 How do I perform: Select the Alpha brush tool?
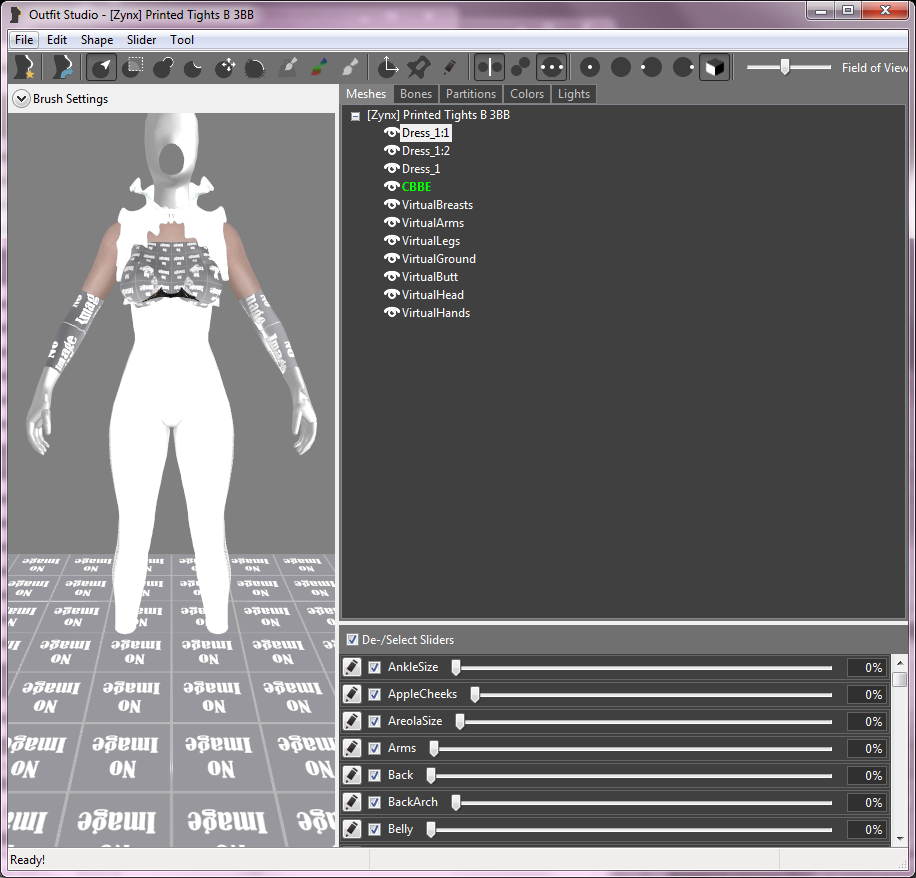[349, 67]
